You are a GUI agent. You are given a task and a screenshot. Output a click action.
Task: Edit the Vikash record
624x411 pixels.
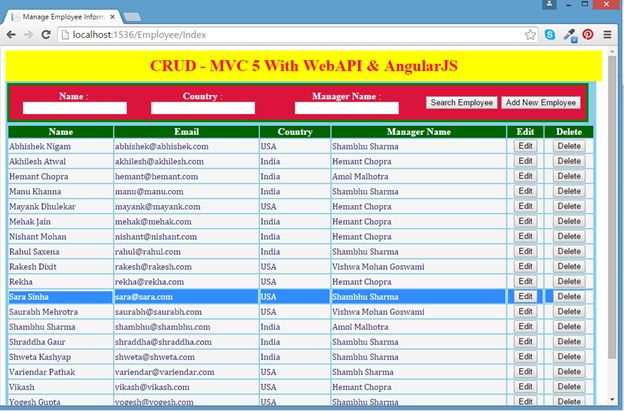tap(525, 387)
